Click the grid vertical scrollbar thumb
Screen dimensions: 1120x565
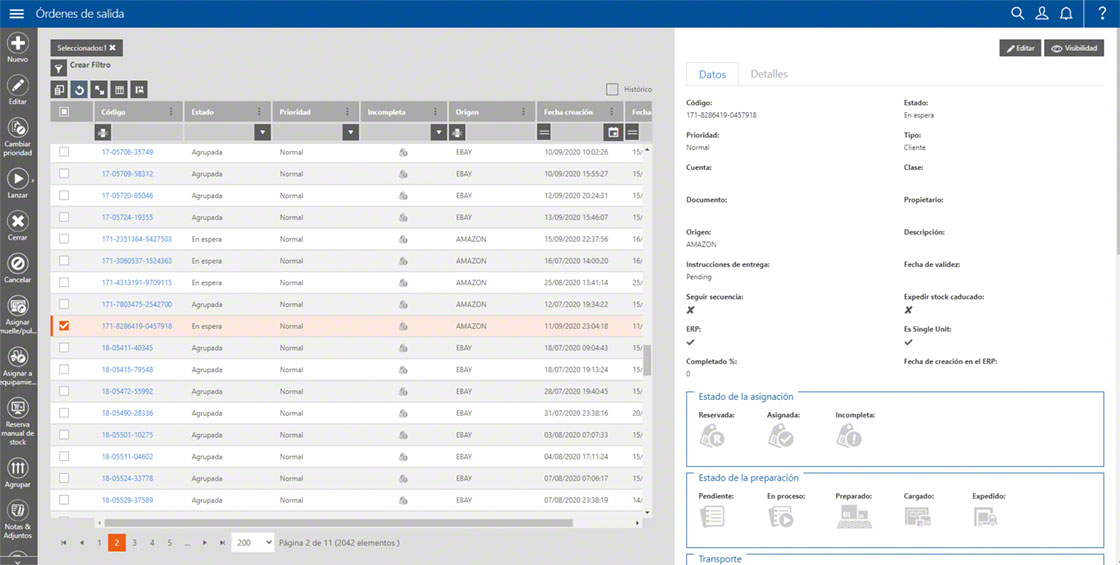pos(648,360)
